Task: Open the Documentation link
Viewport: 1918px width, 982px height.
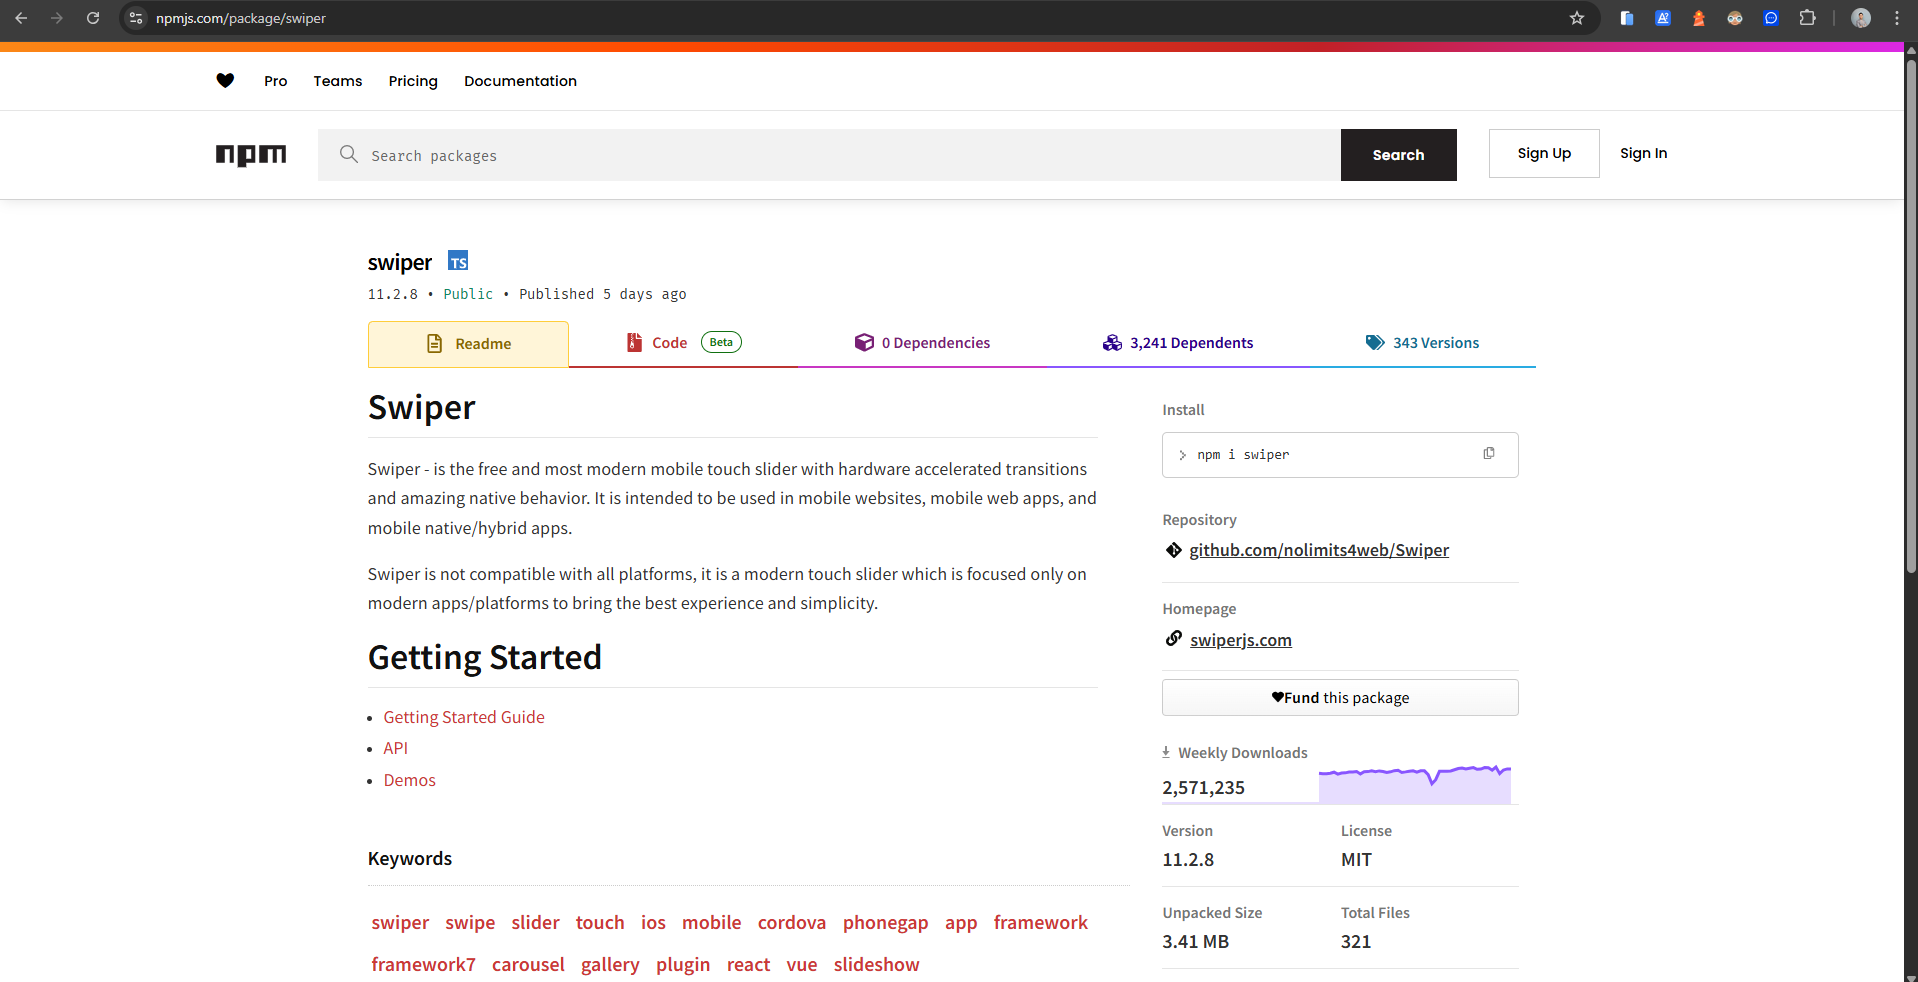Action: [520, 81]
